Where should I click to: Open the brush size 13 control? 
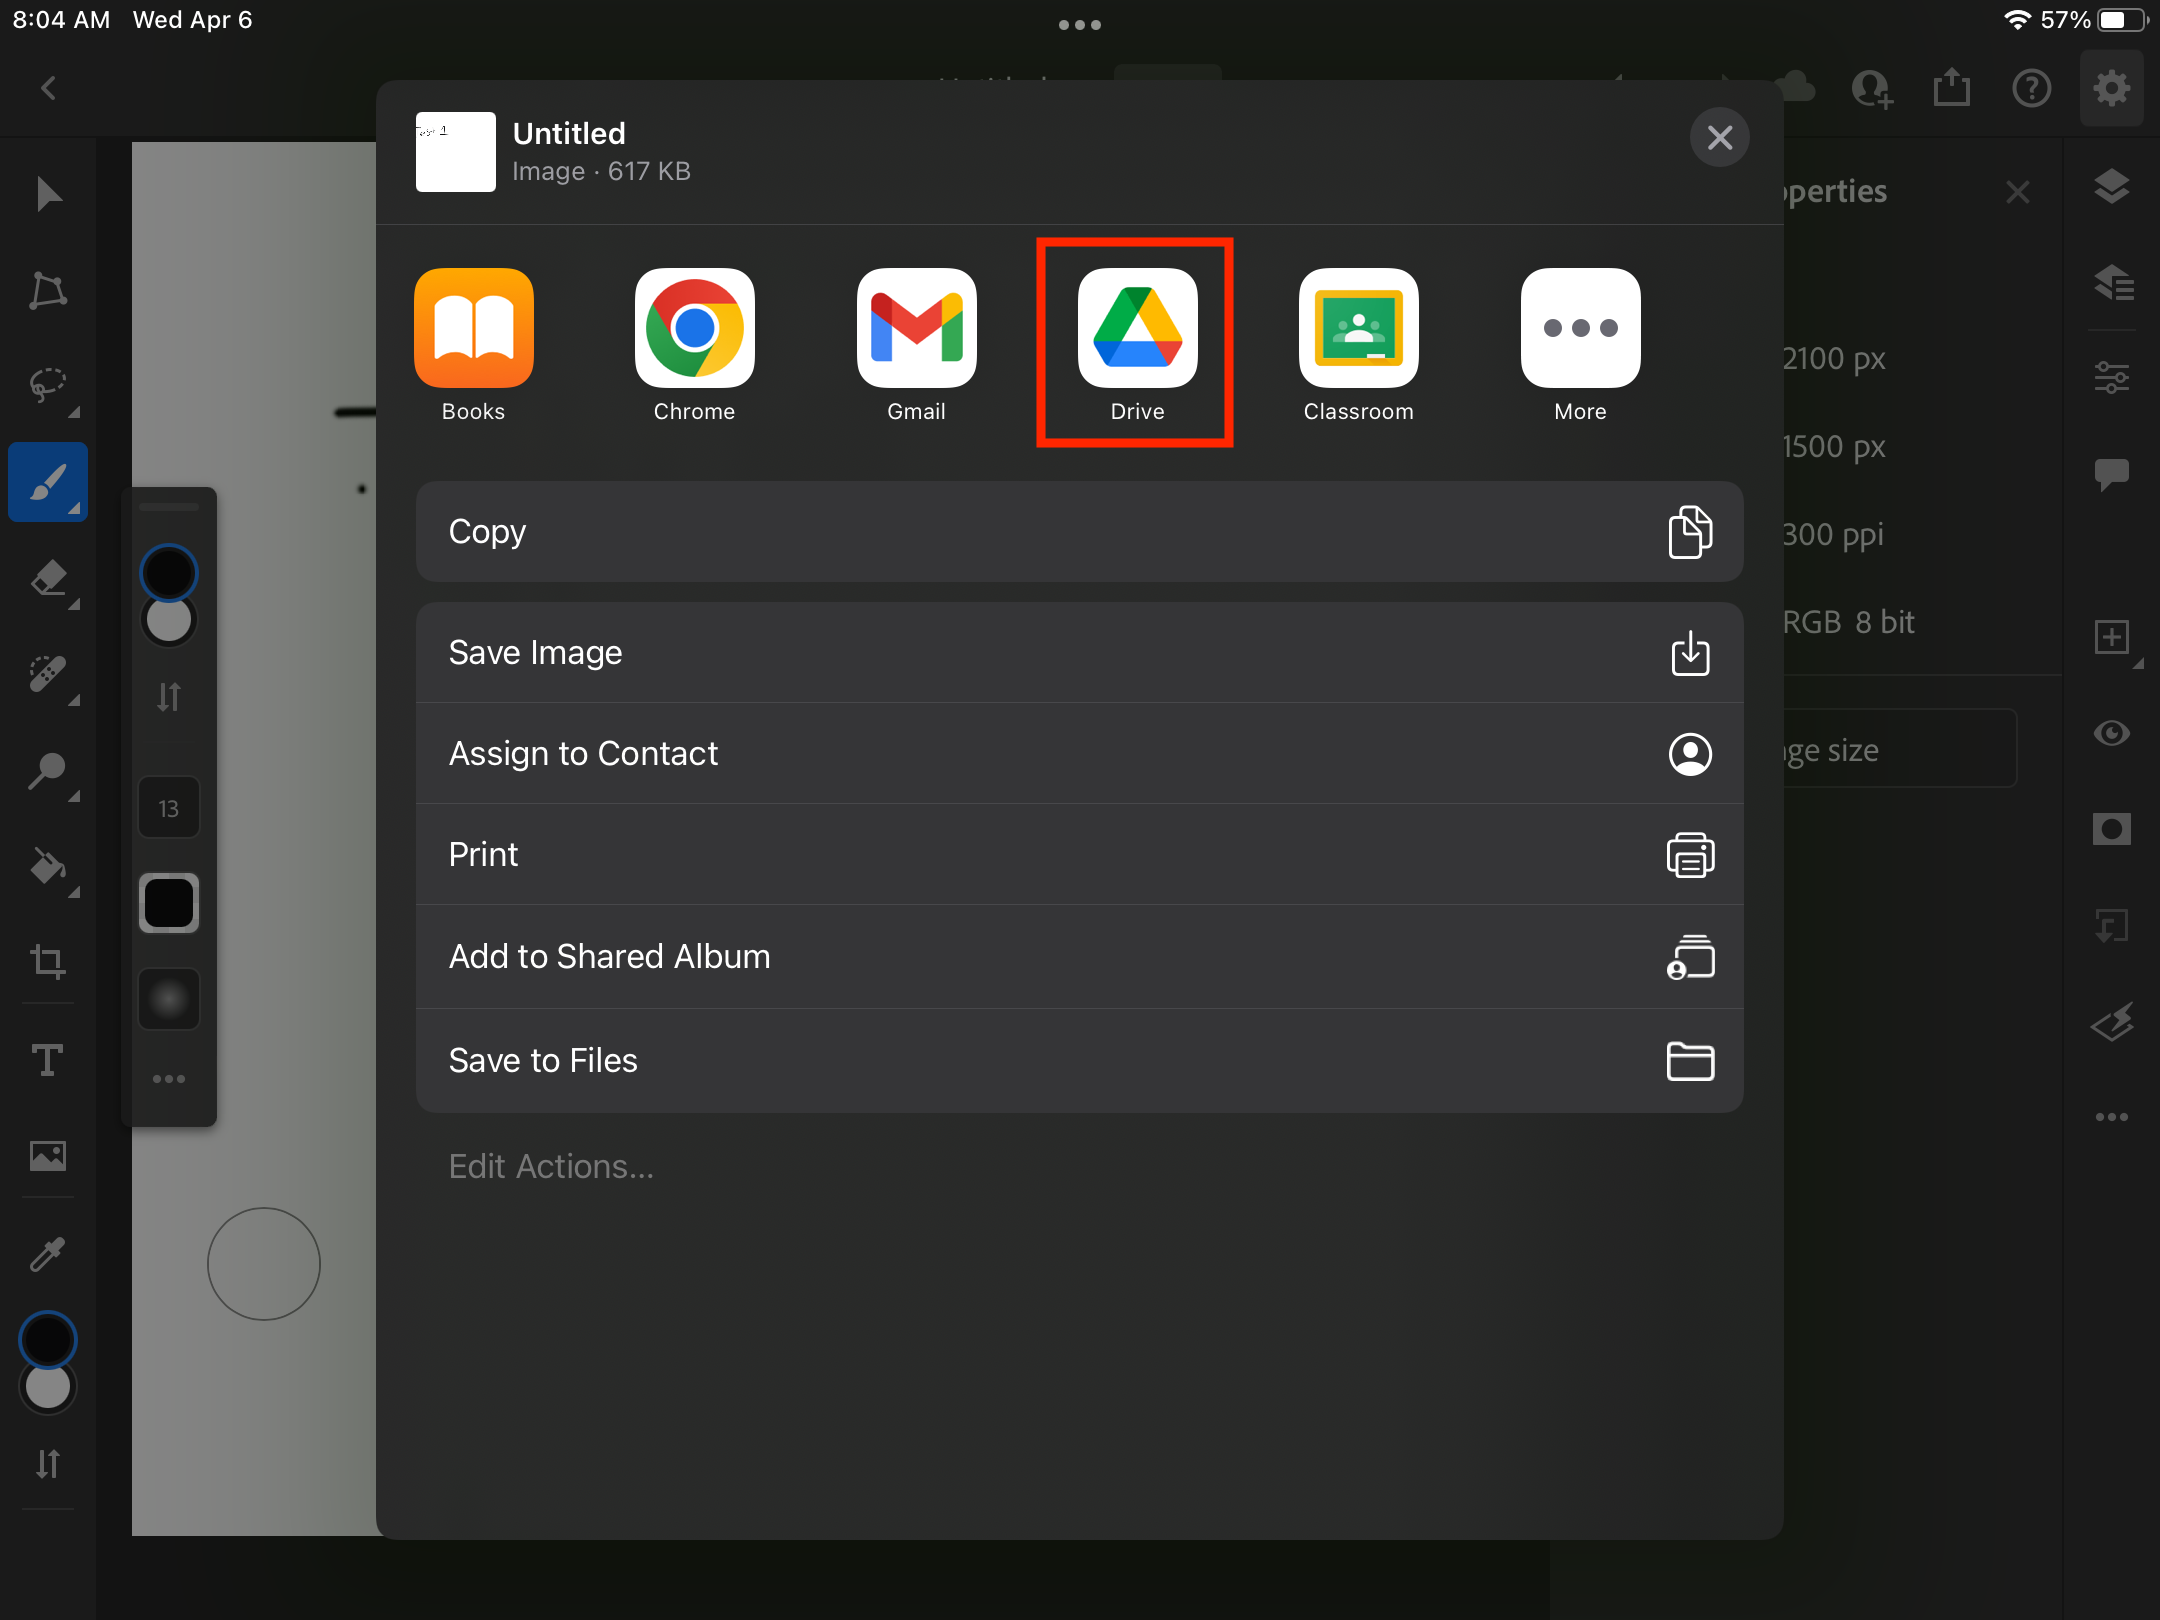[168, 808]
